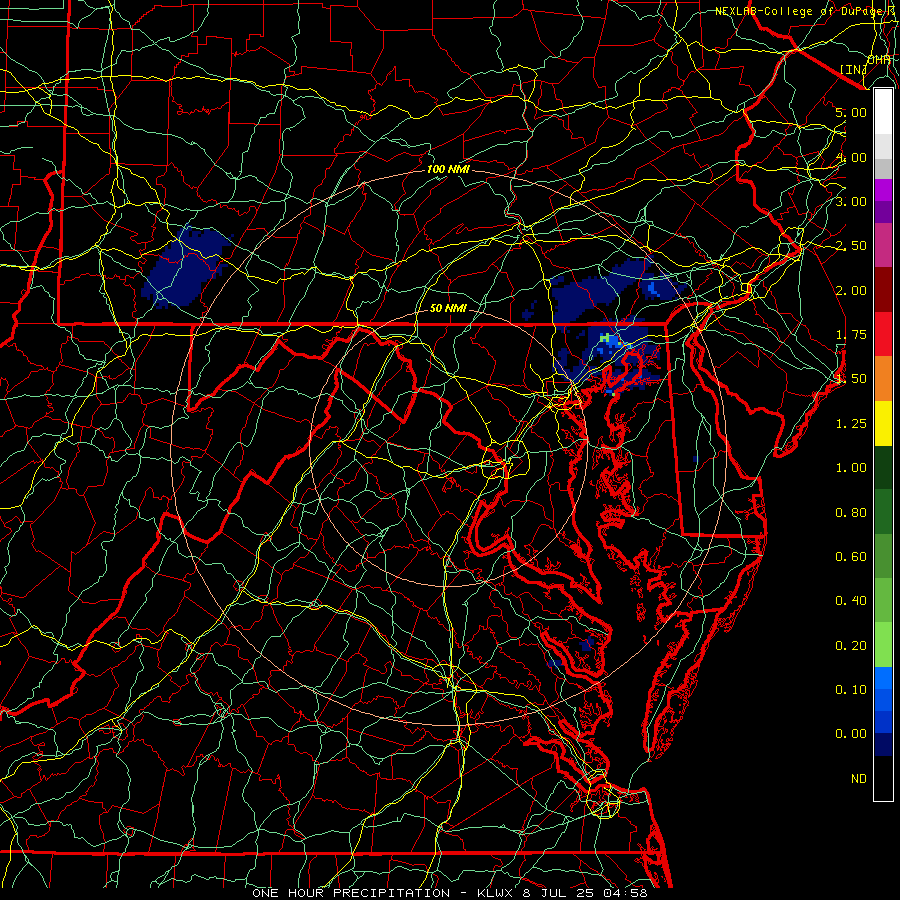Click the bright magenta legend swatch
The height and width of the screenshot is (900, 900).
click(883, 190)
